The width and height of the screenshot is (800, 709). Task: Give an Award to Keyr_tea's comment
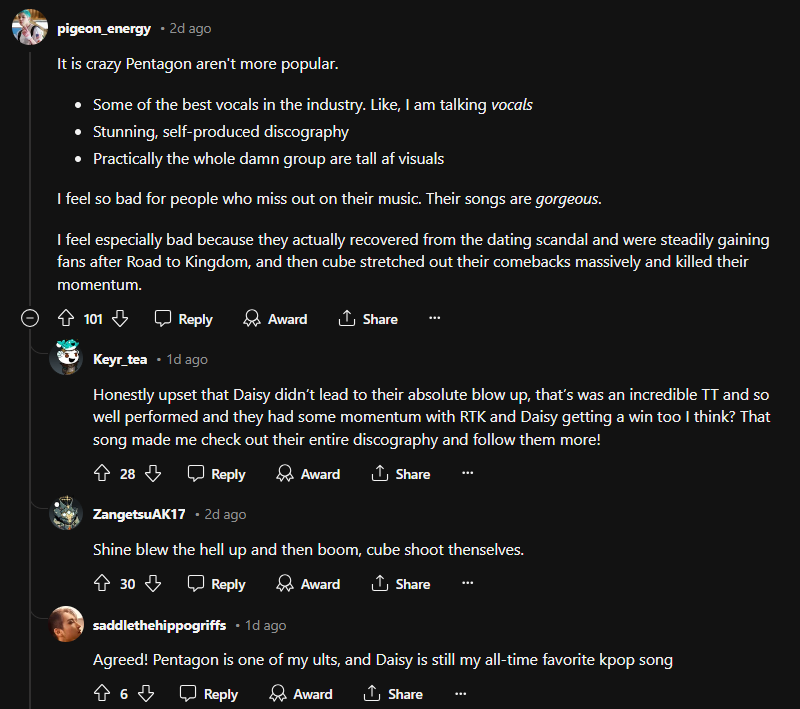click(x=309, y=474)
